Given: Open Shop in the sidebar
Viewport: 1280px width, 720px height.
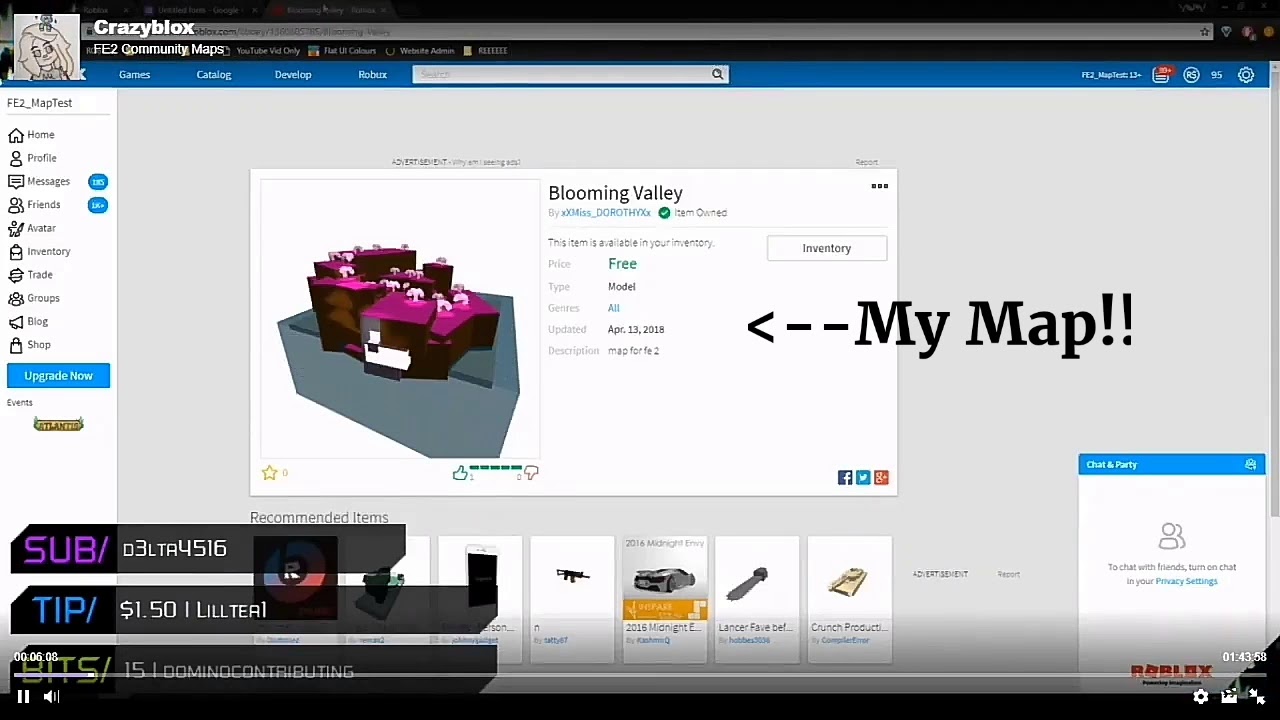Looking at the screenshot, I should 30,345.
